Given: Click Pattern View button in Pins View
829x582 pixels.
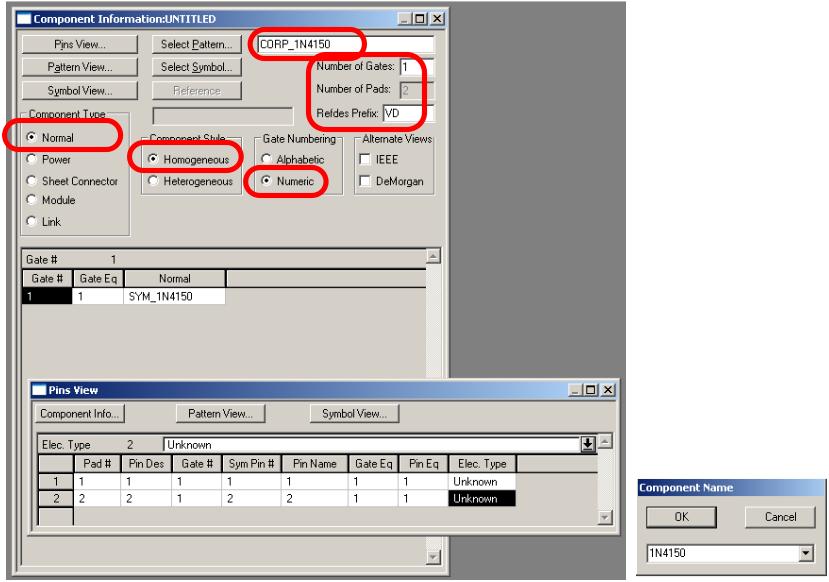Looking at the screenshot, I should (220, 413).
